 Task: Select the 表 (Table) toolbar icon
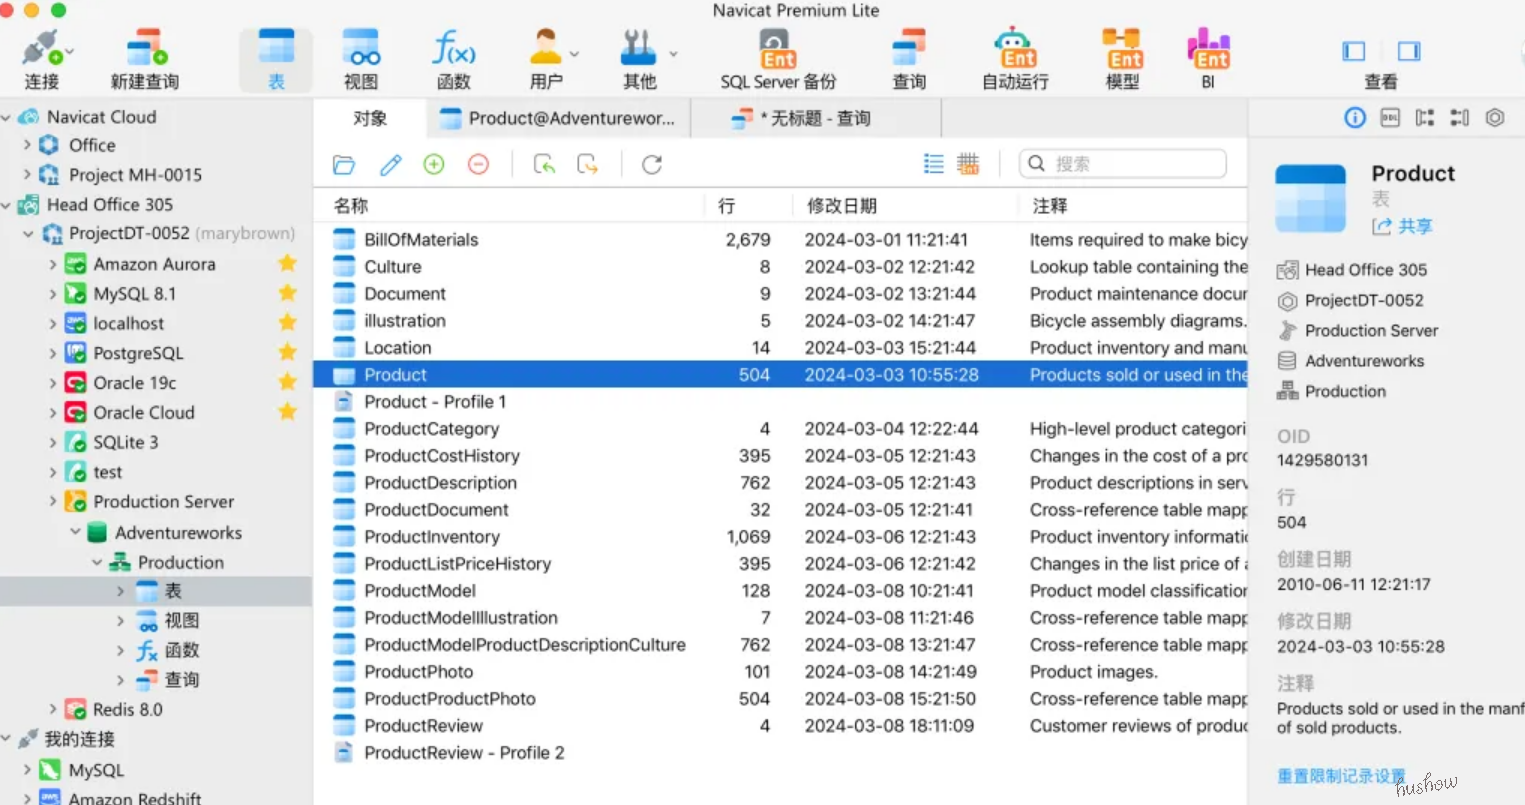coord(276,60)
